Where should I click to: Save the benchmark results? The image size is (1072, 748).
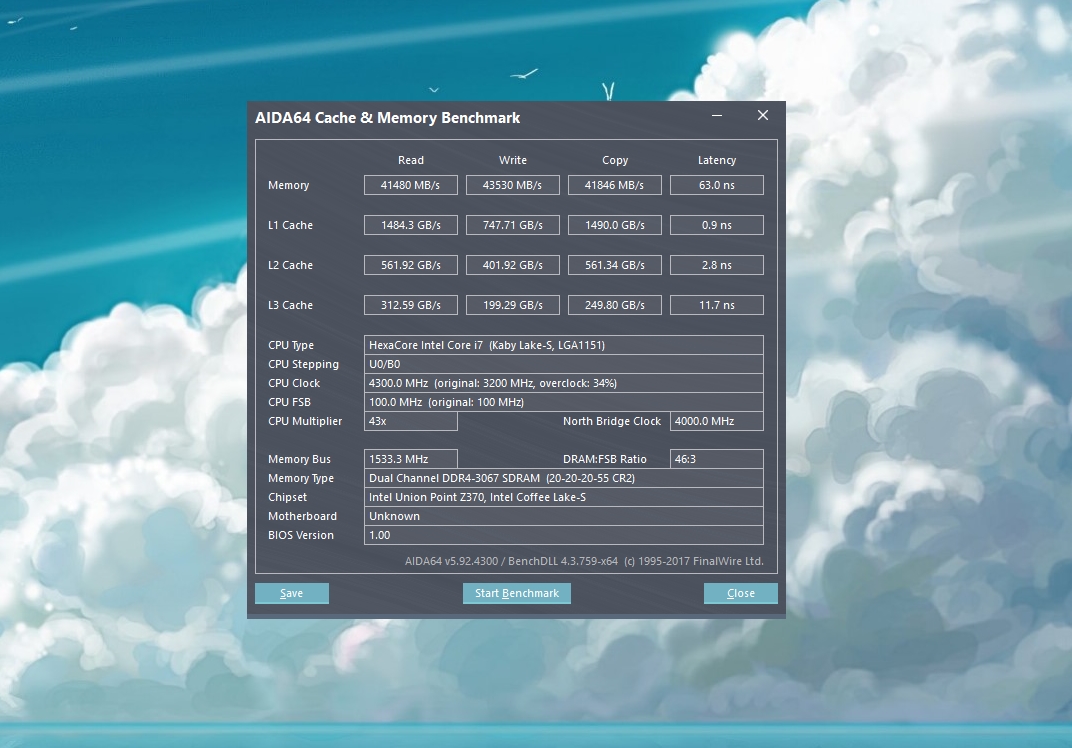[291, 593]
